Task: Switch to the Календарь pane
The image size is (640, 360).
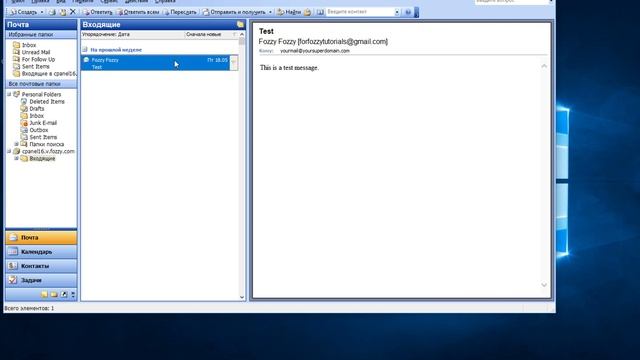Action: 41,252
